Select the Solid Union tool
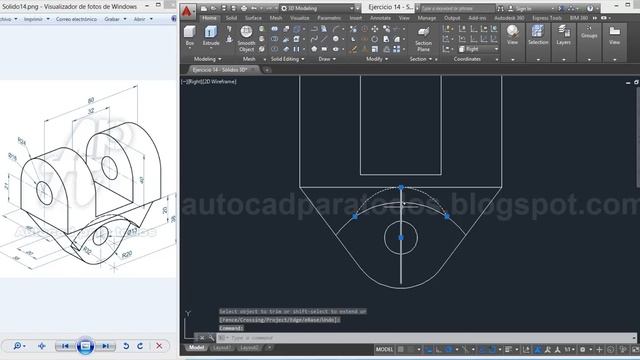This screenshot has height=360, width=640. tap(274, 29)
